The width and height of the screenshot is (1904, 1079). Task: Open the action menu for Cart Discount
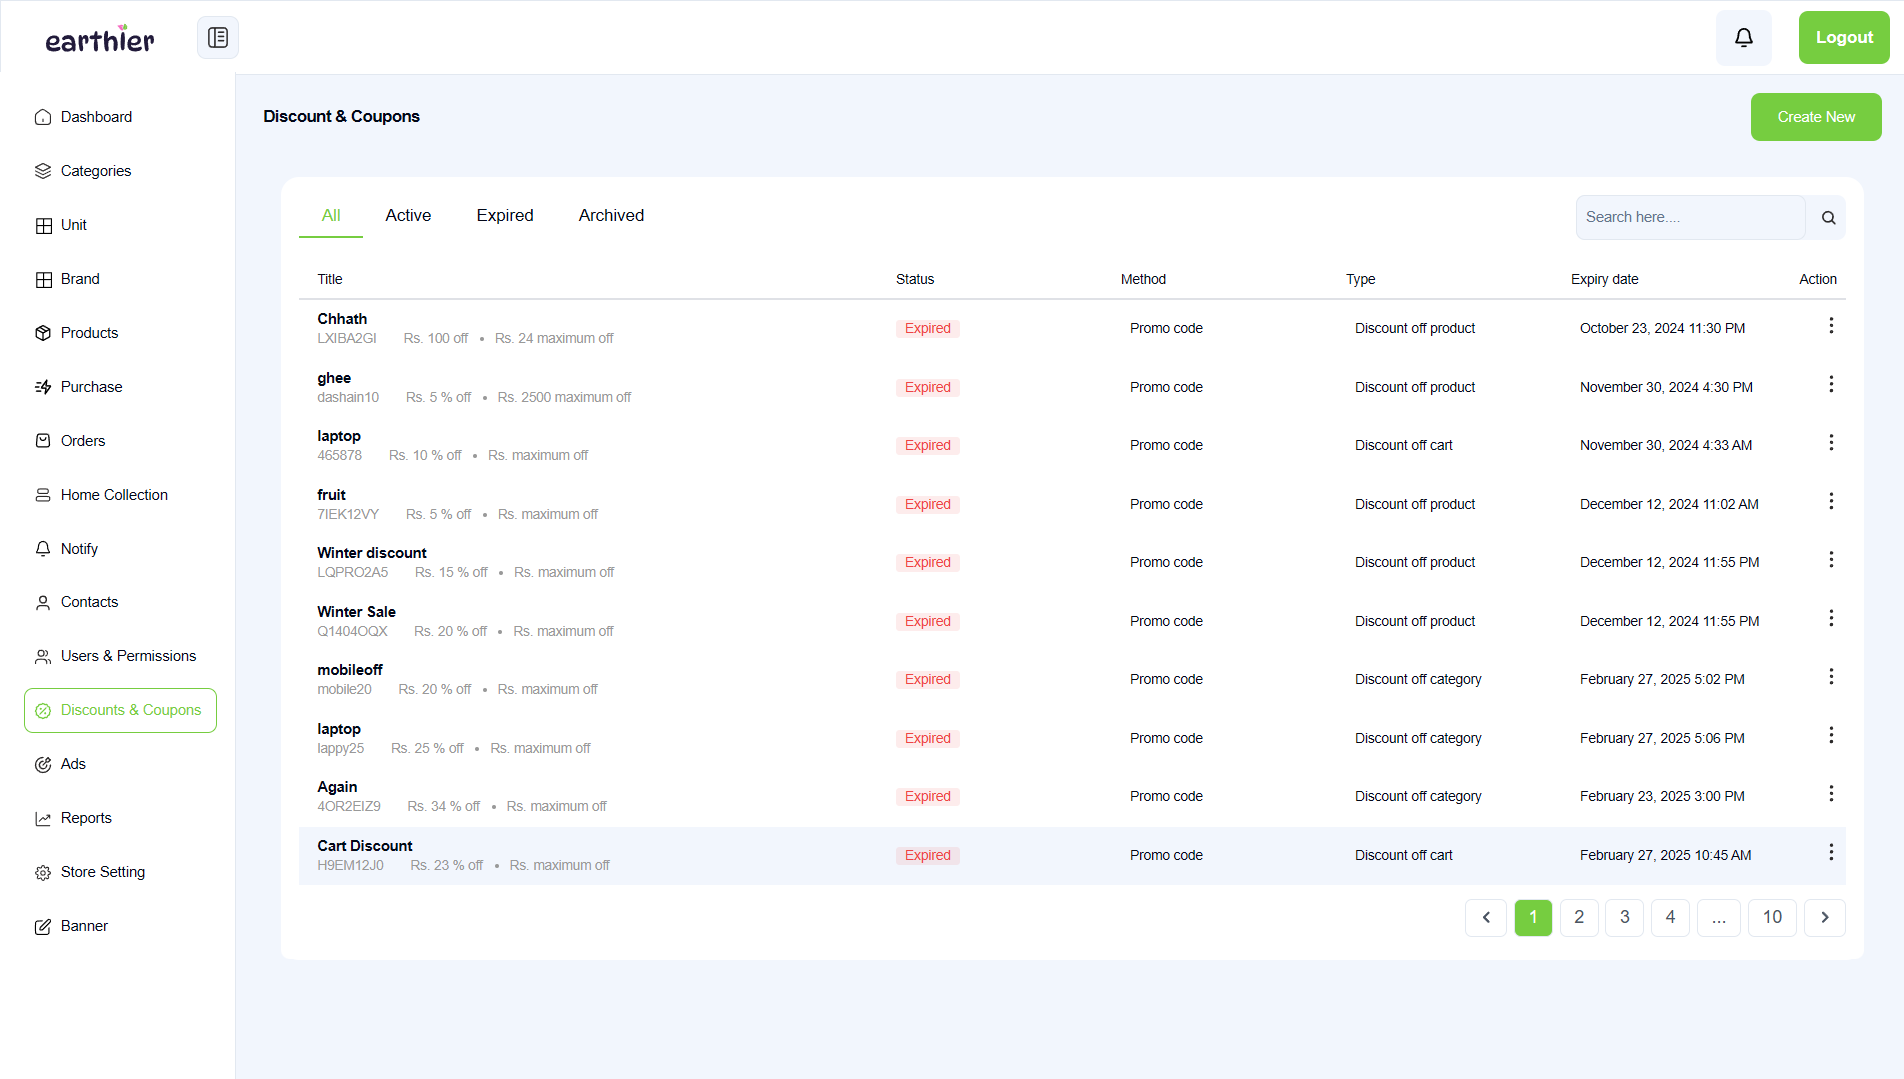1831,852
